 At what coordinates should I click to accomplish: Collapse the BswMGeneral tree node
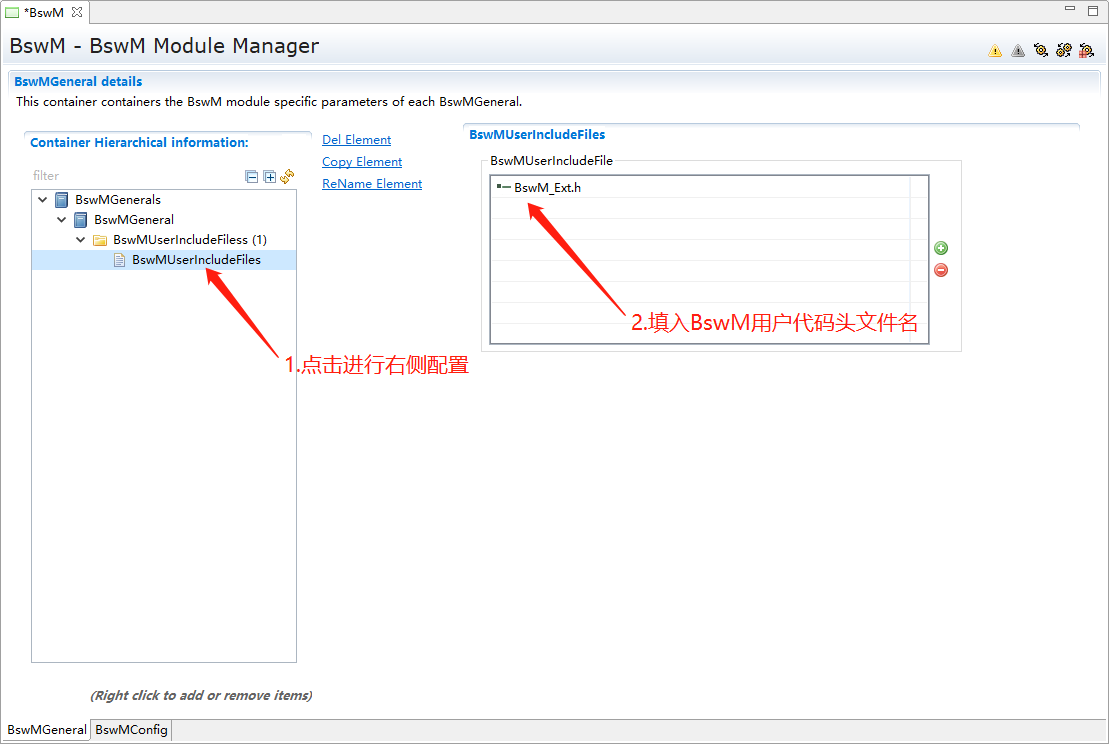point(62,220)
